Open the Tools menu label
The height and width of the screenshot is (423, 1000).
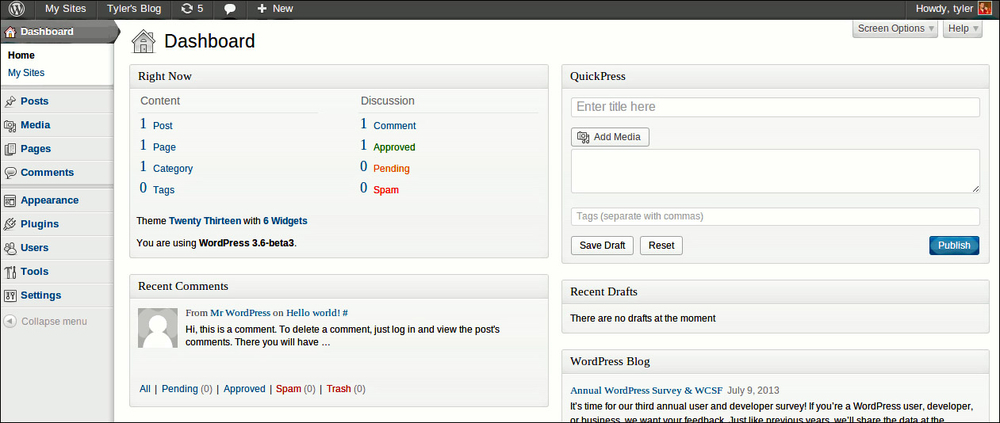34,271
